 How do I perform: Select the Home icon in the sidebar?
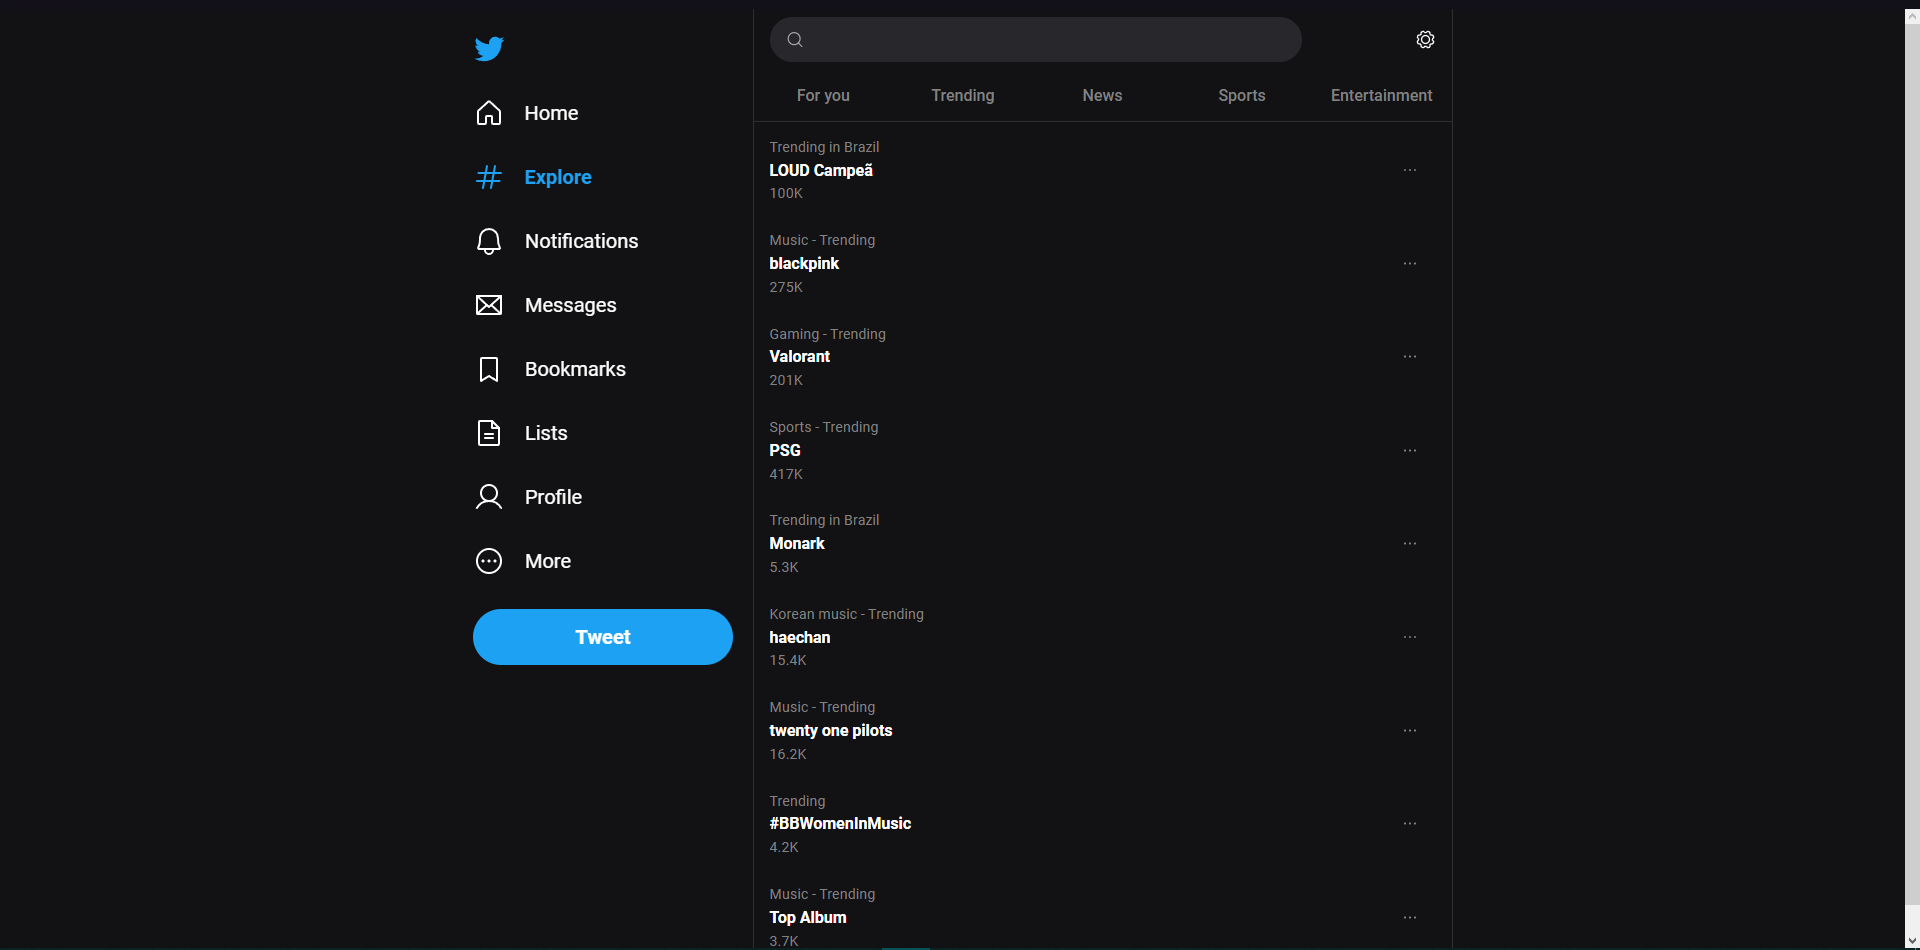point(489,113)
